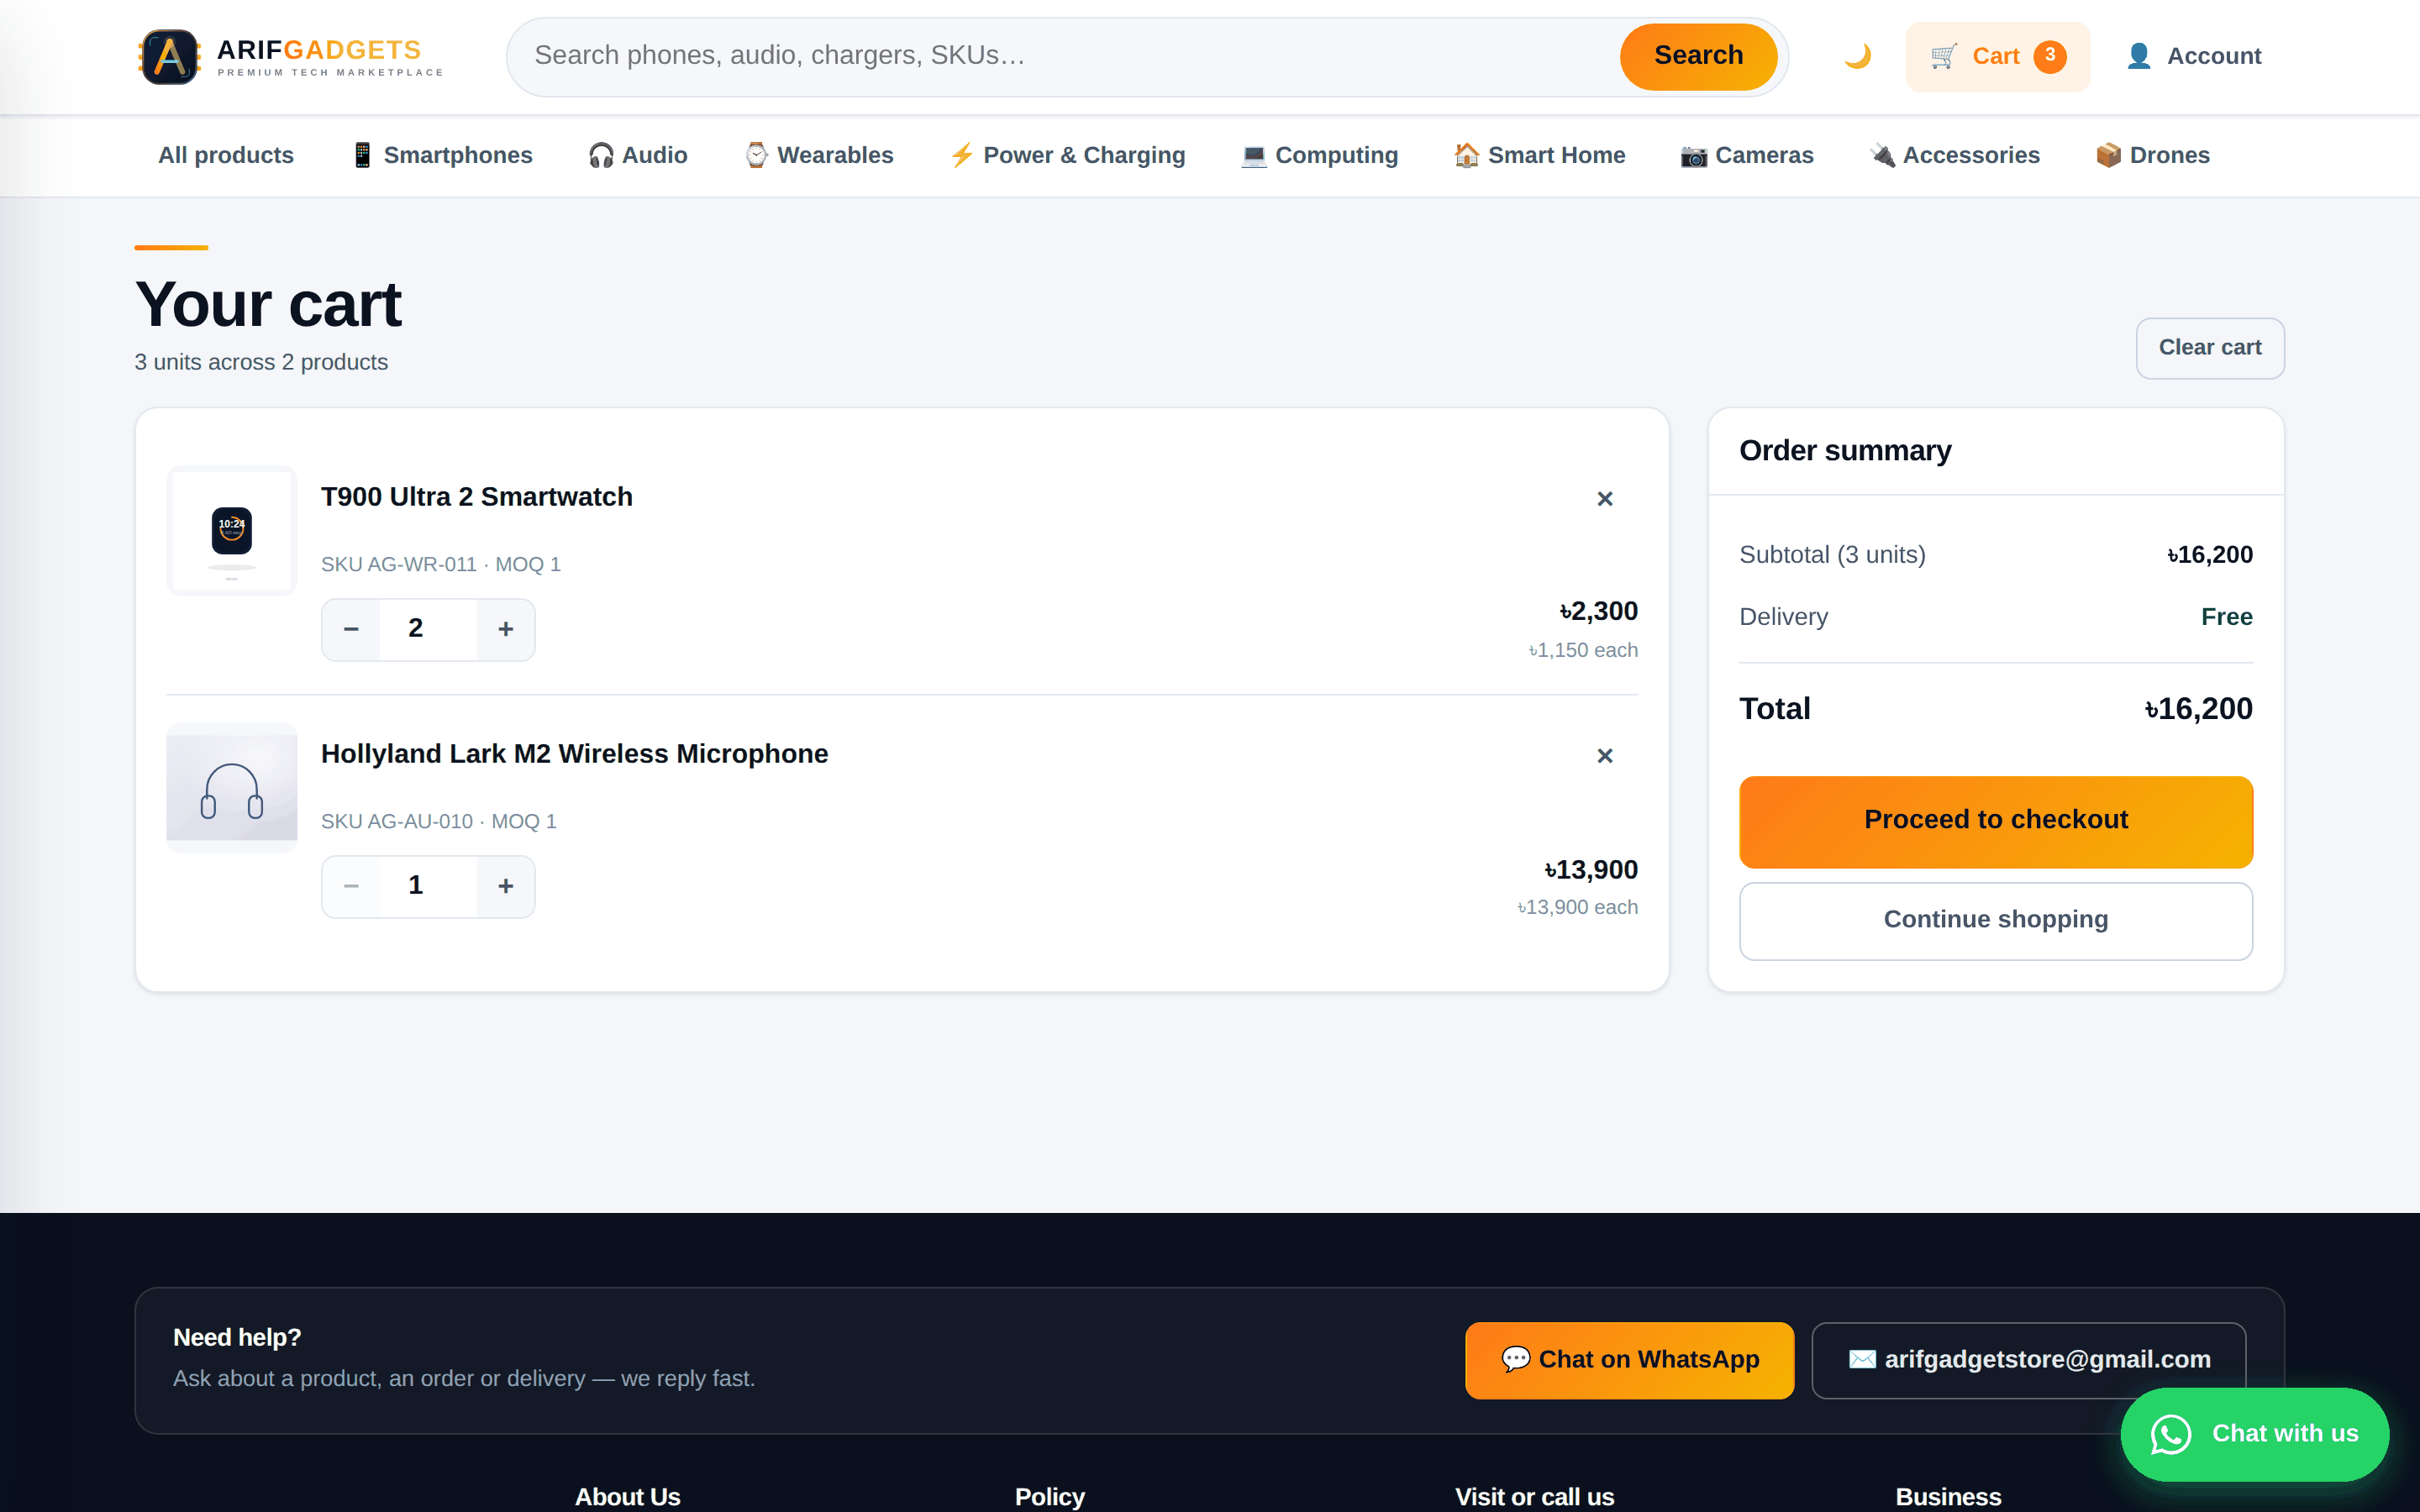Click the Business footer heading
This screenshot has width=2420, height=1512.
point(1949,1497)
